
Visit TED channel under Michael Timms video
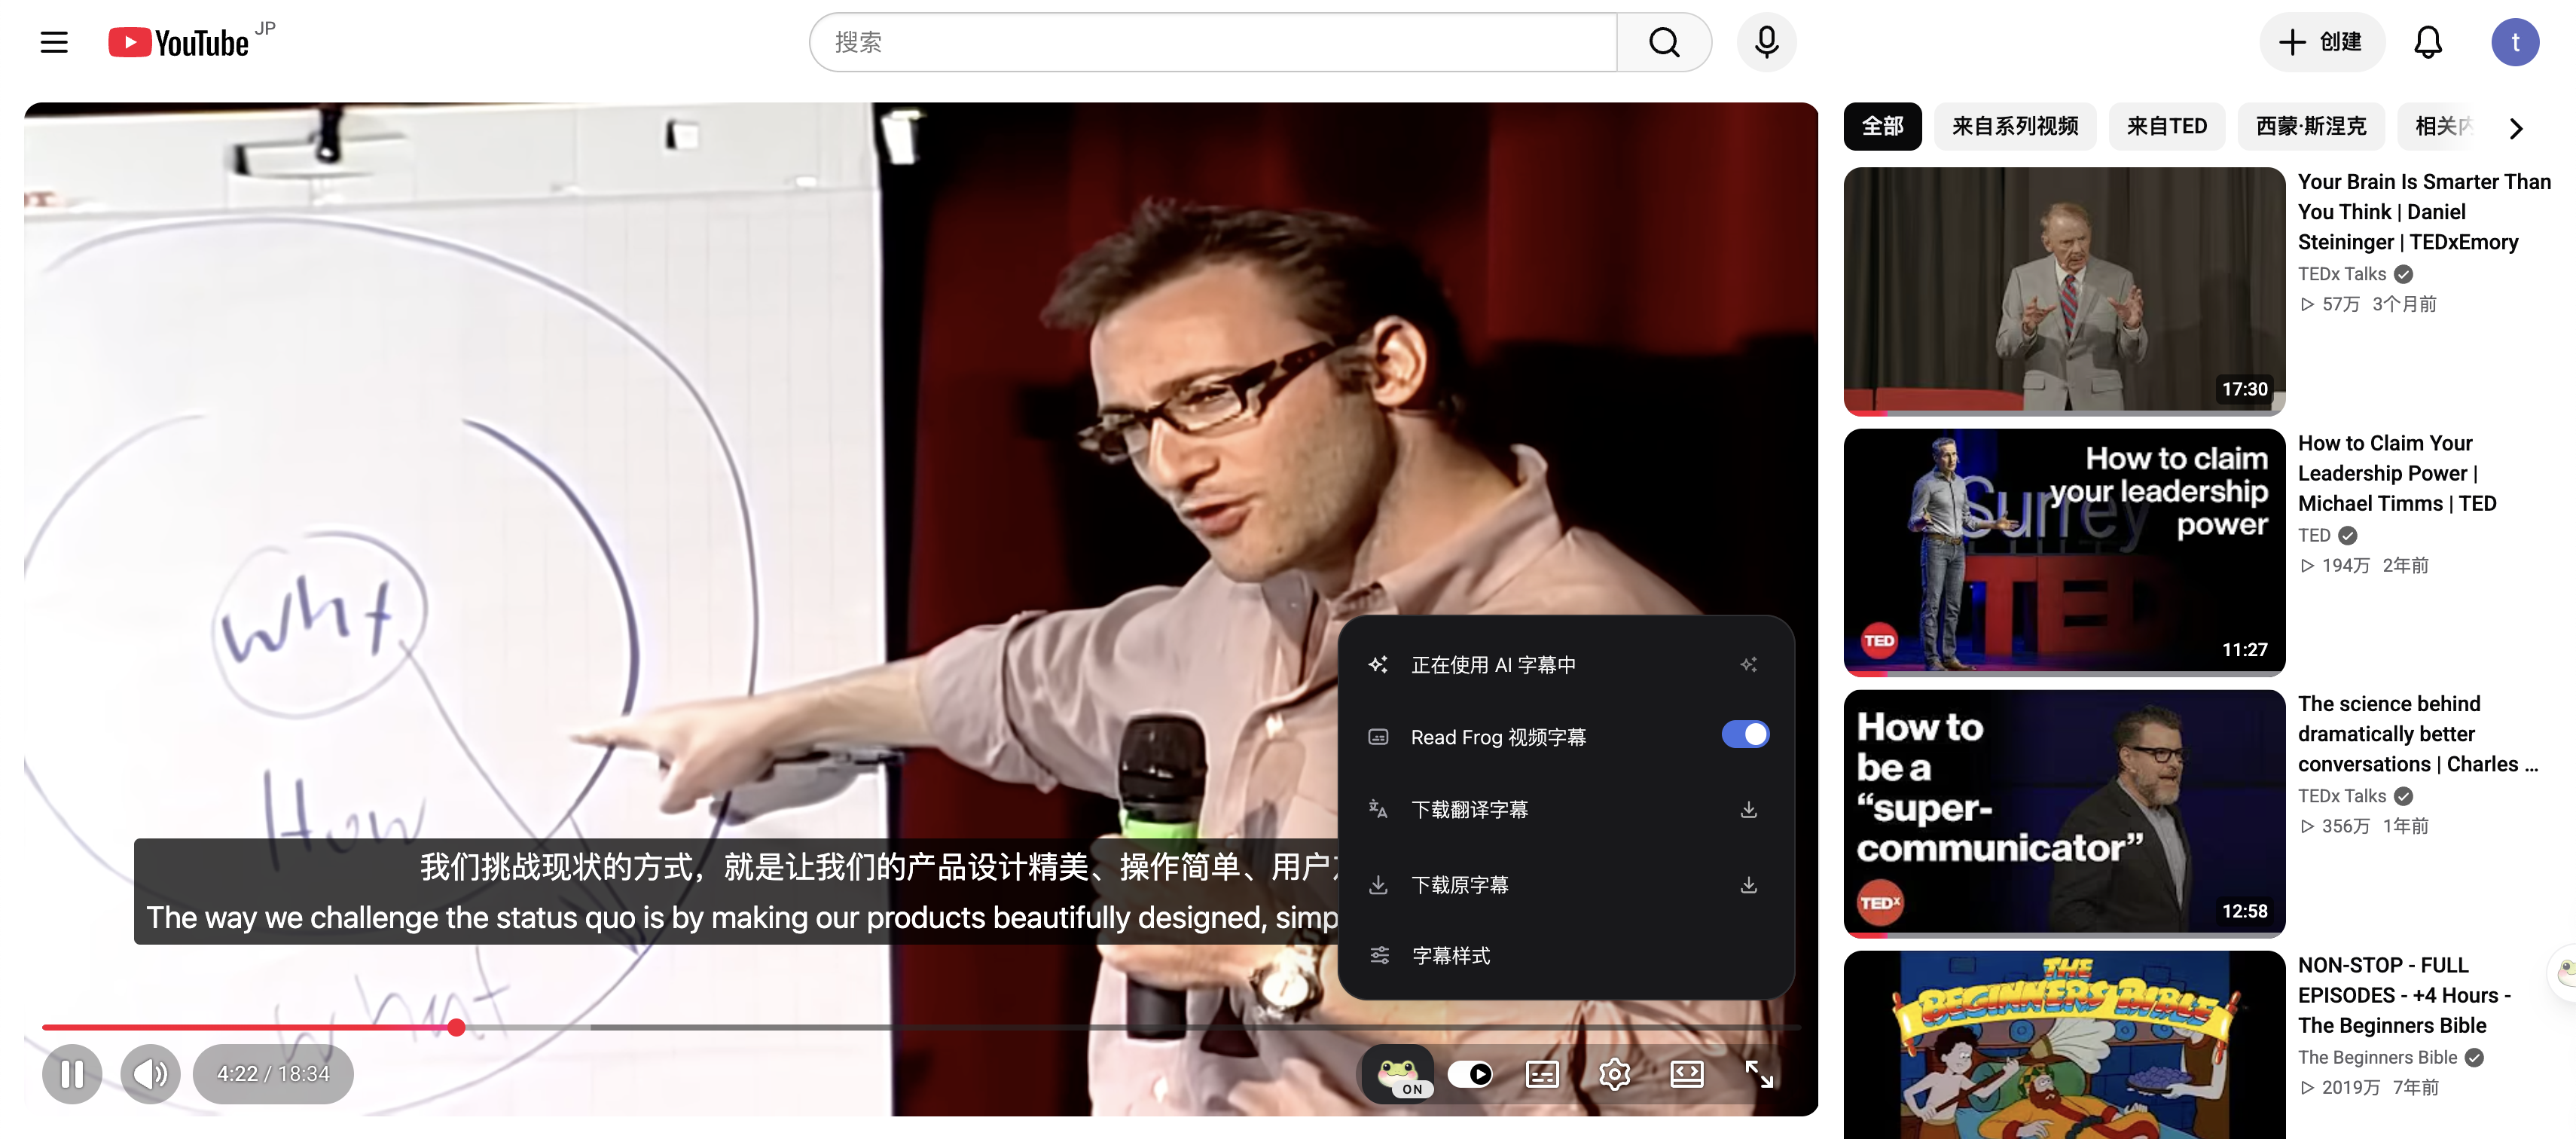click(2313, 535)
